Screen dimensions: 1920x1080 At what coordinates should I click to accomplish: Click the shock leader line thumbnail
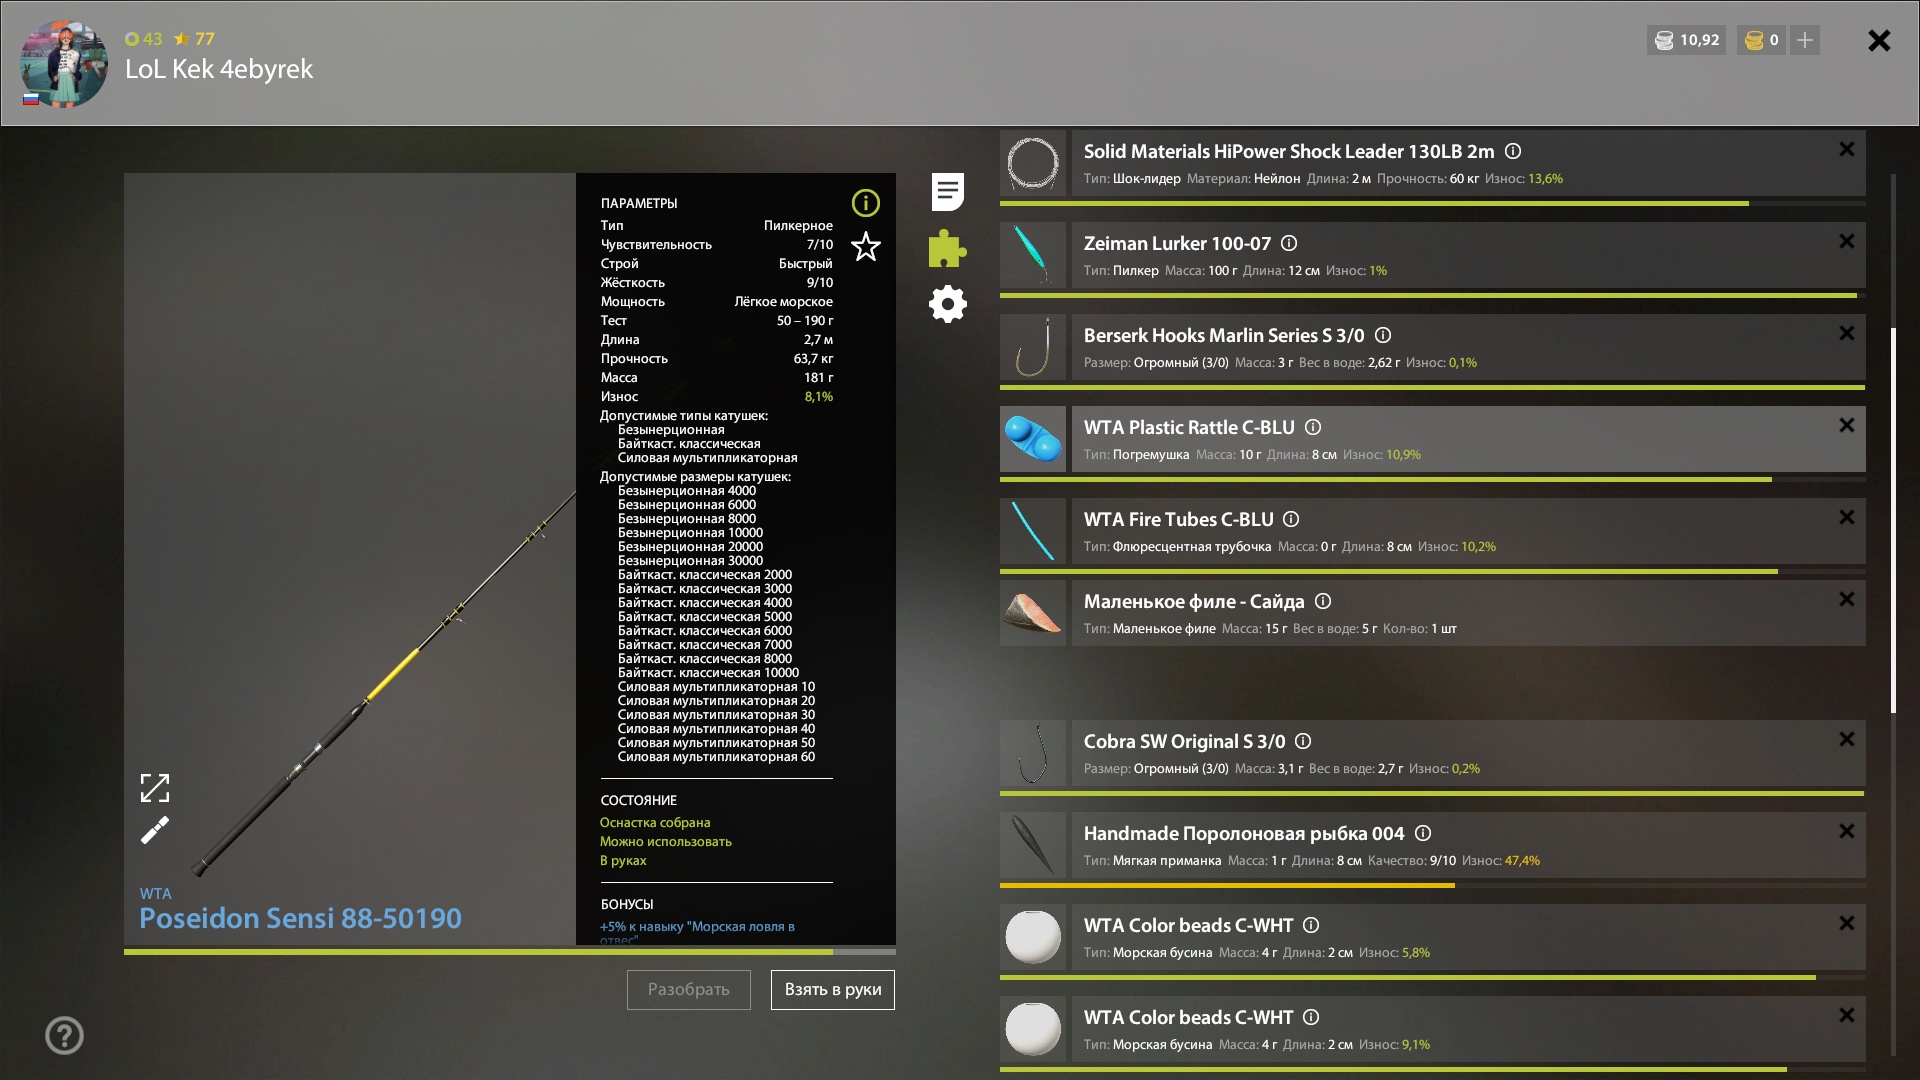tap(1033, 163)
